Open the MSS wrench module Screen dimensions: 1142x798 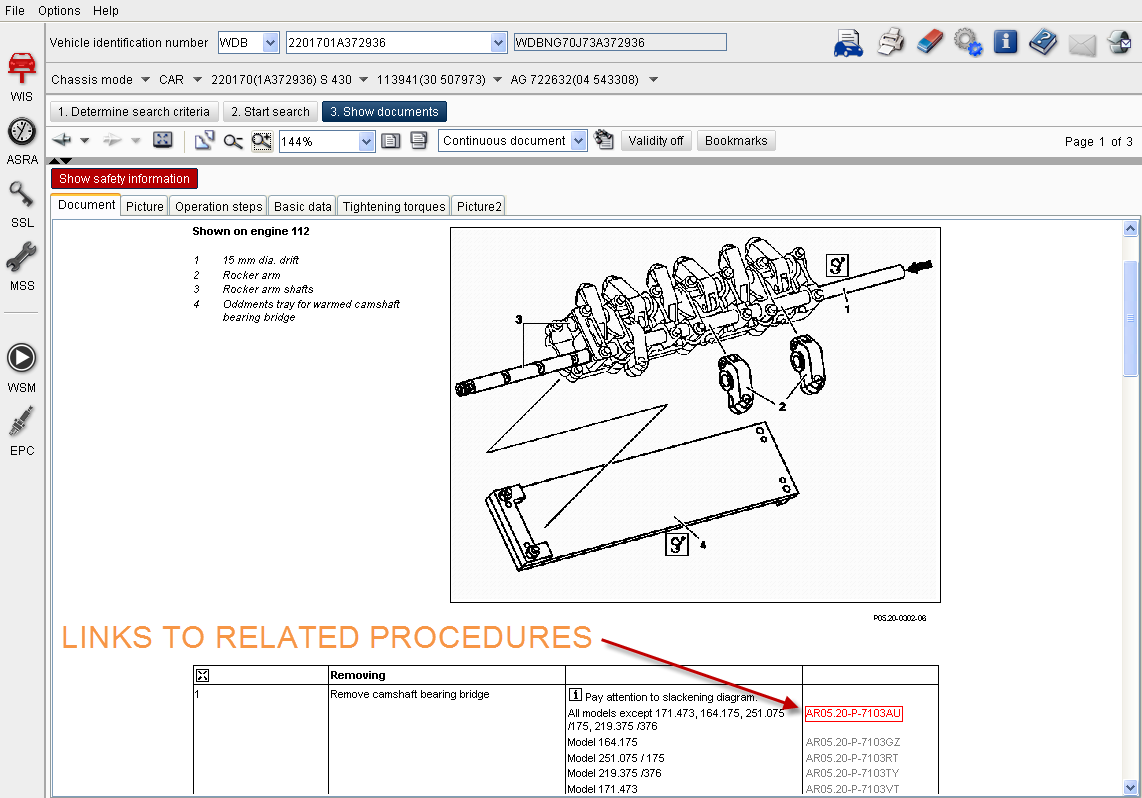[22, 267]
